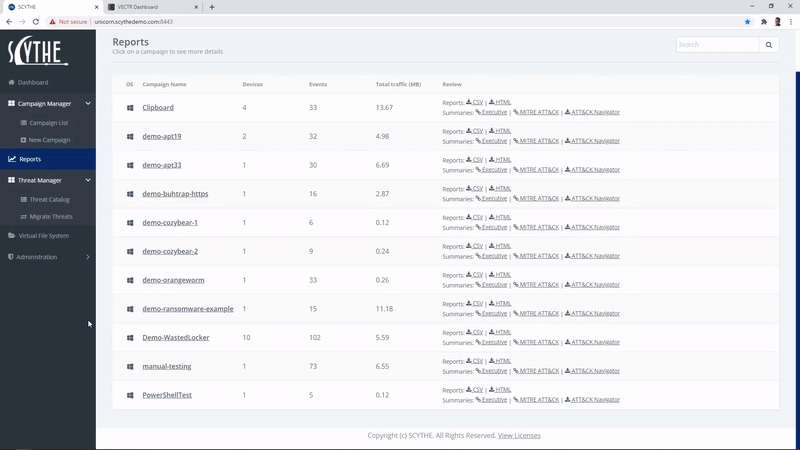Select the Reports sidebar item
Screen dimensions: 800x450
point(47,159)
